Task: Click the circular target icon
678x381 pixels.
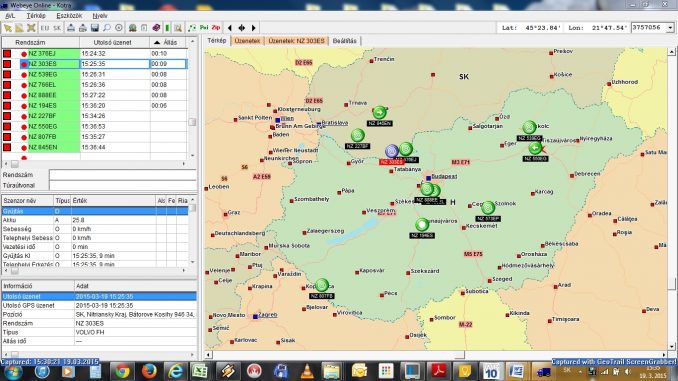Action: [x=119, y=28]
